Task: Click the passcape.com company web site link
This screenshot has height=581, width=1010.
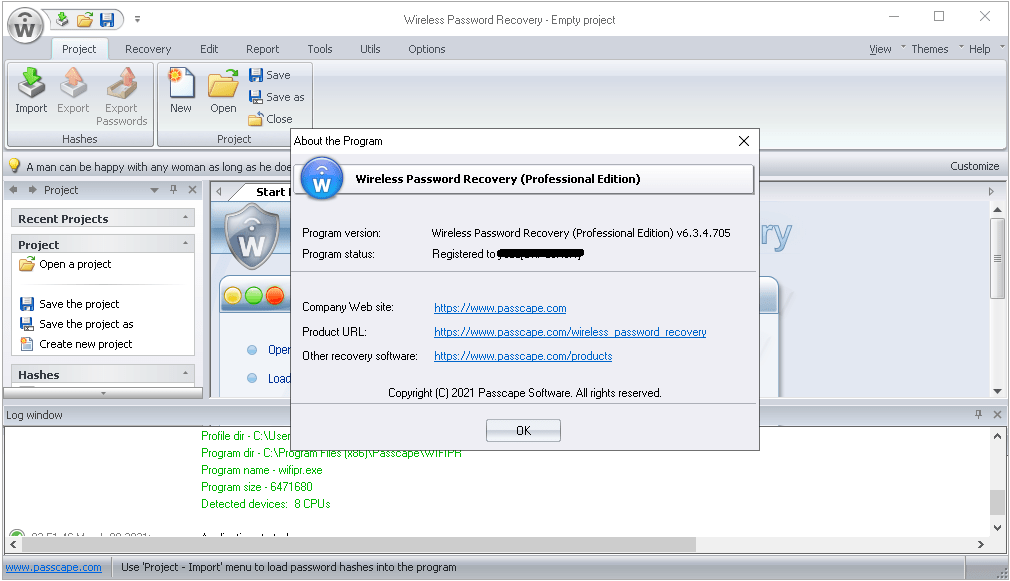Action: [500, 308]
